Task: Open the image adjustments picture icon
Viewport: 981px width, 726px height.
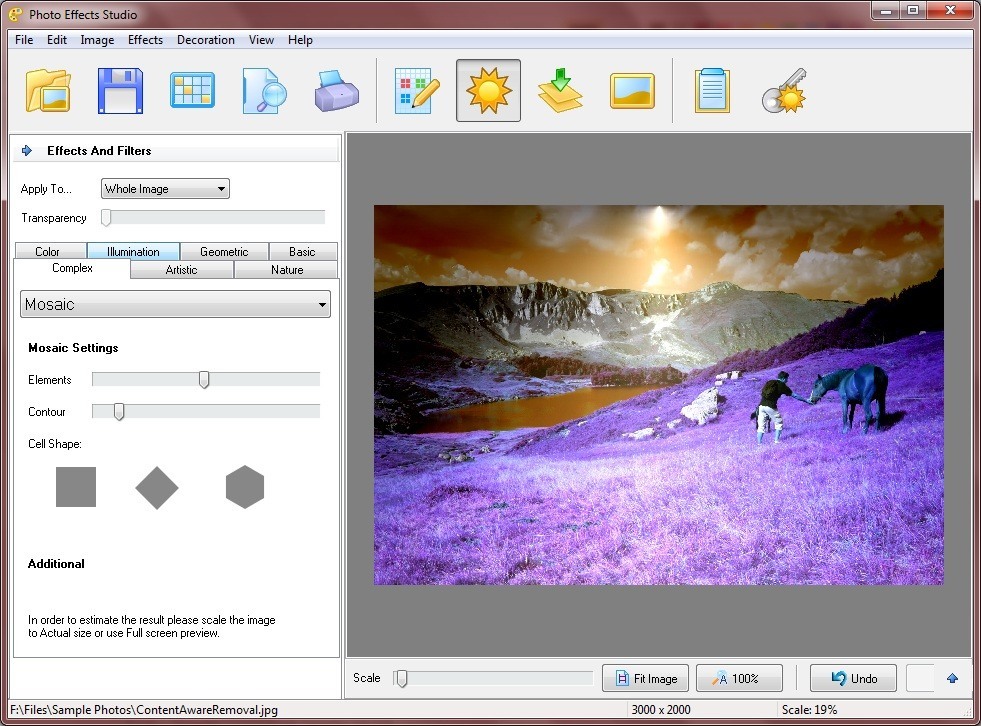Action: click(x=632, y=89)
